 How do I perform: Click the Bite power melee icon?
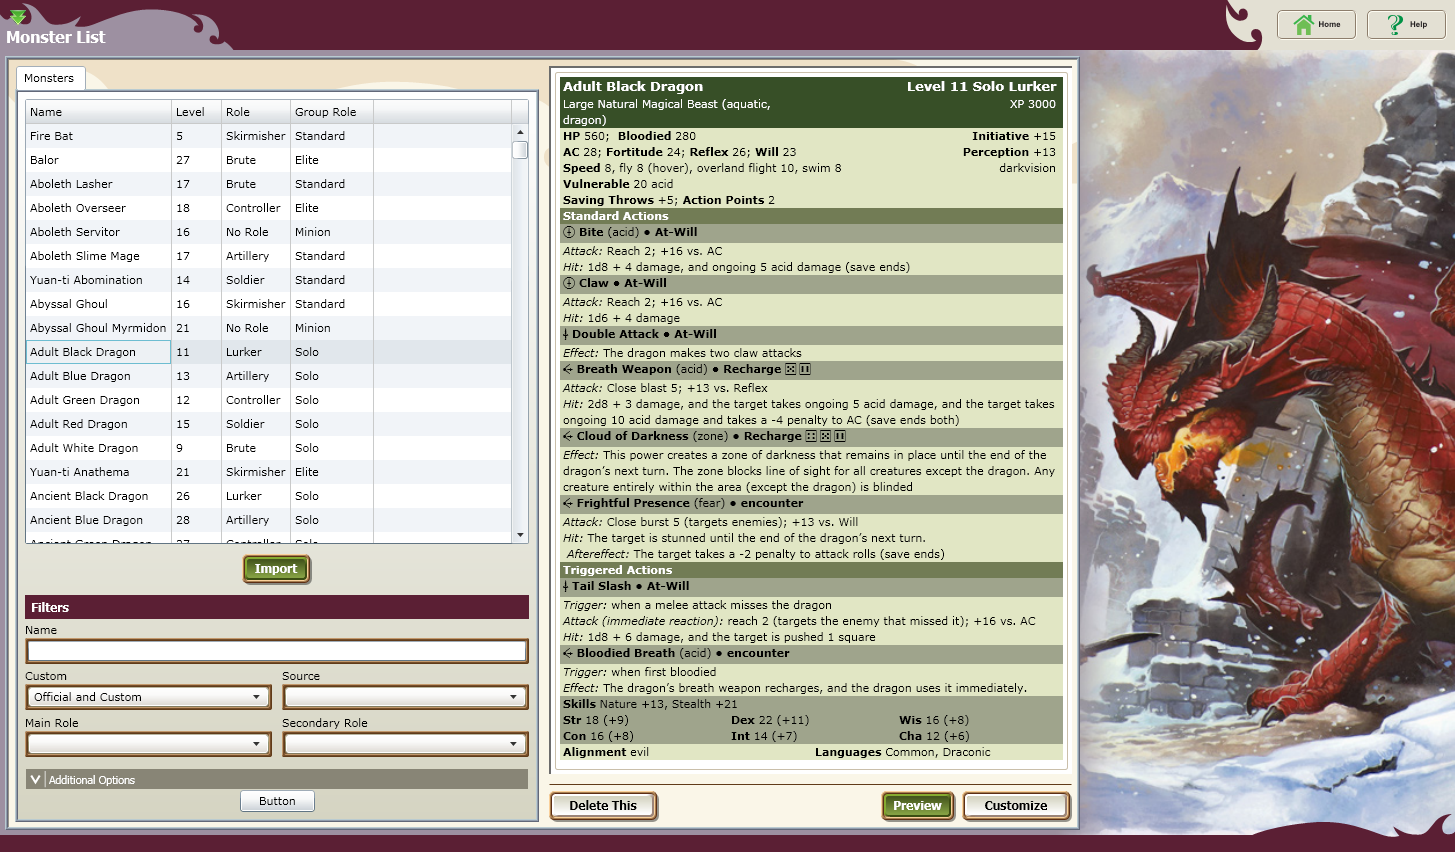(x=569, y=232)
